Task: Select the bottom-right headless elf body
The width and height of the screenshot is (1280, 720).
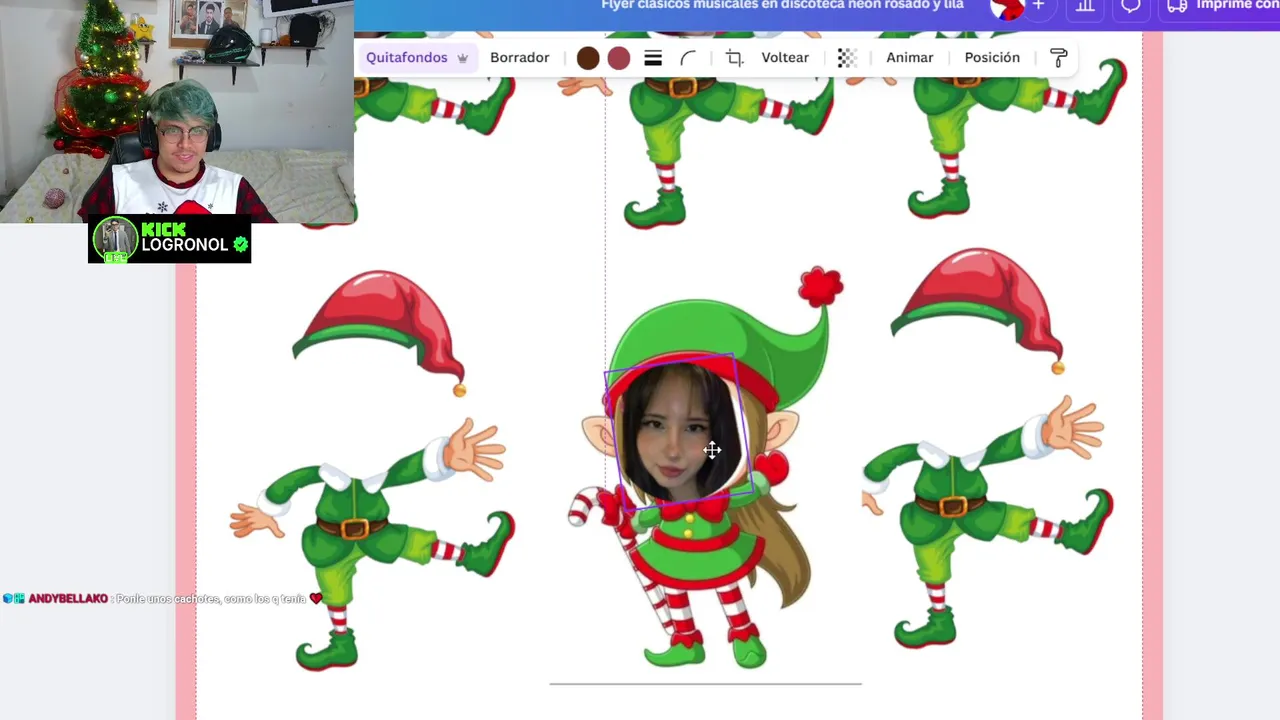Action: point(988,520)
